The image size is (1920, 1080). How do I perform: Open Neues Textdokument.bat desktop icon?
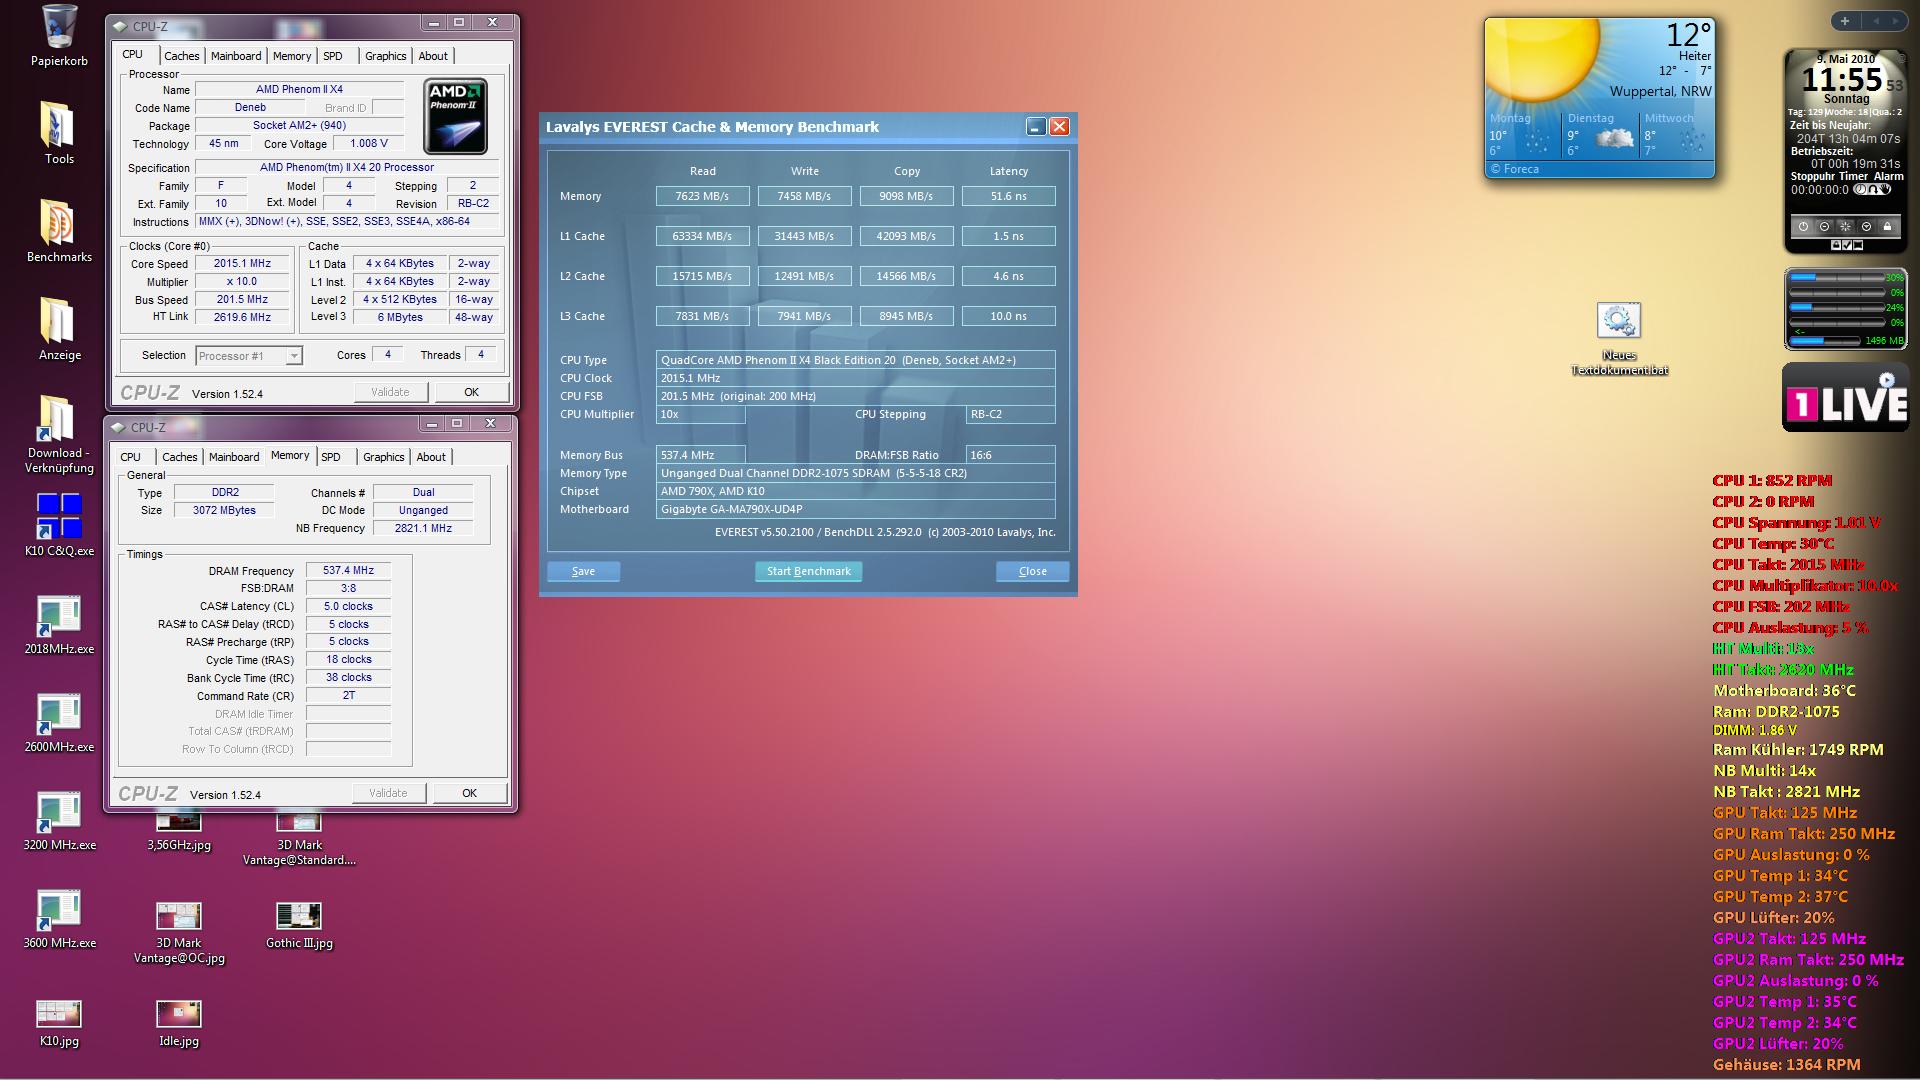1618,322
